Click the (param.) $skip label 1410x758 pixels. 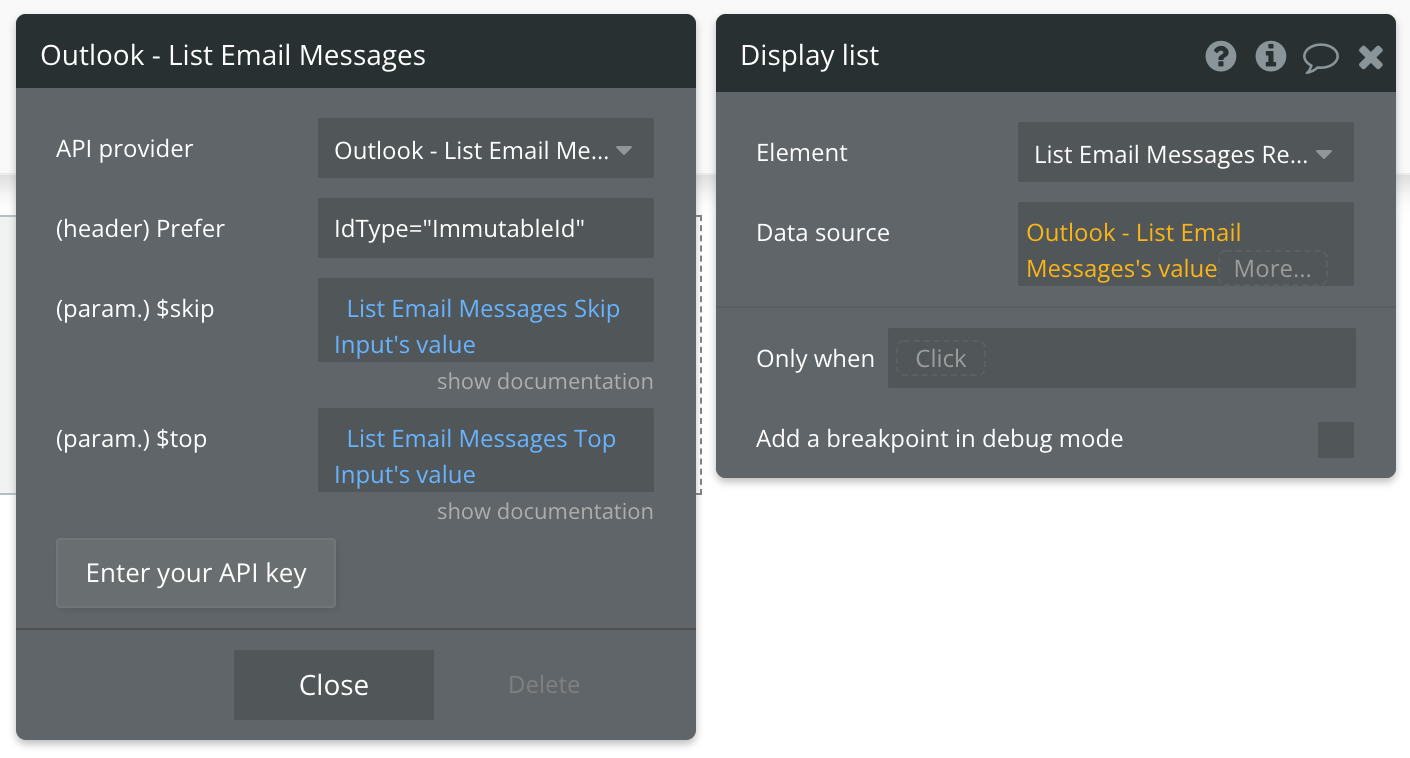(135, 309)
